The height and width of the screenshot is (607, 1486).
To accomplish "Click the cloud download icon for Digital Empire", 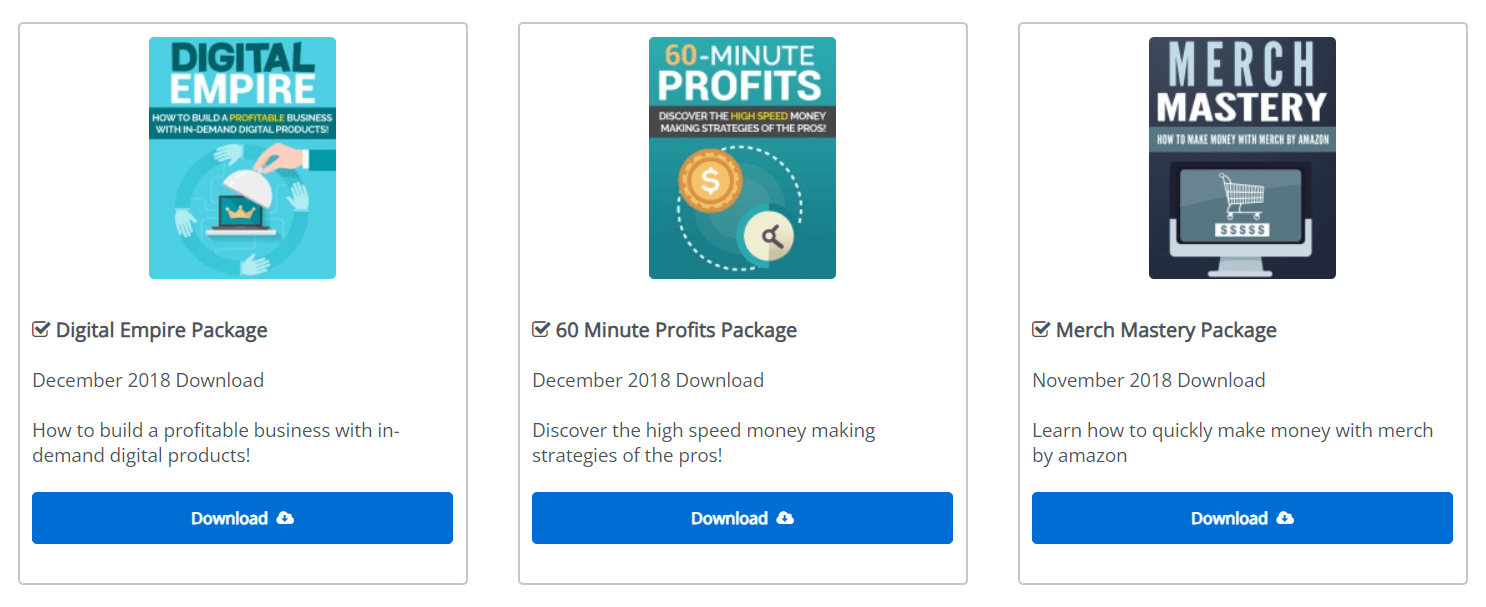I will (x=285, y=518).
